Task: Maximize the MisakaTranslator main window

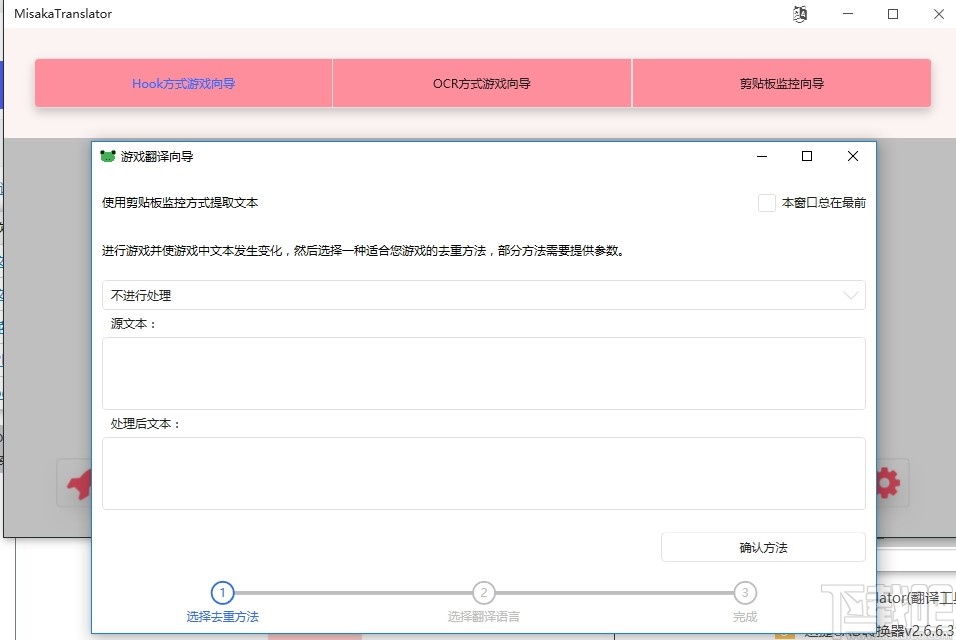Action: point(893,13)
